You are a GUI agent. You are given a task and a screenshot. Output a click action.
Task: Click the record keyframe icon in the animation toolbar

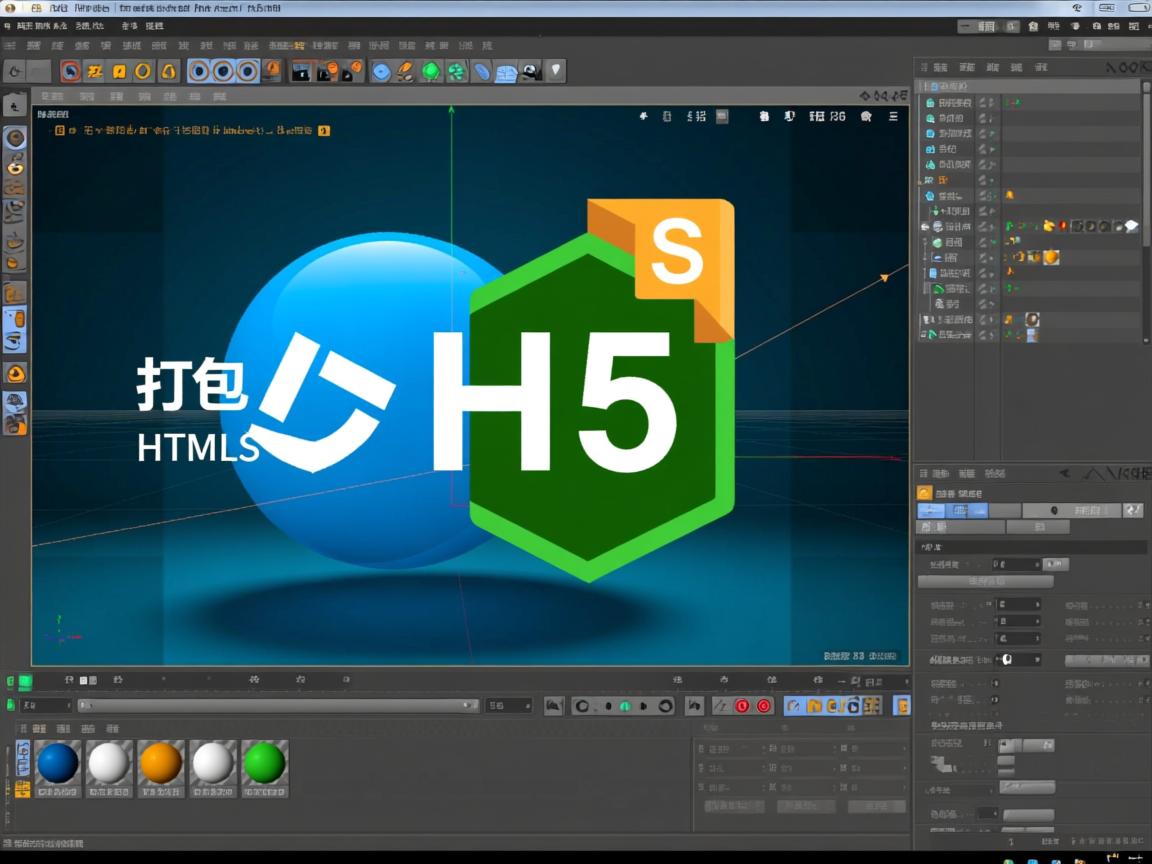(742, 706)
